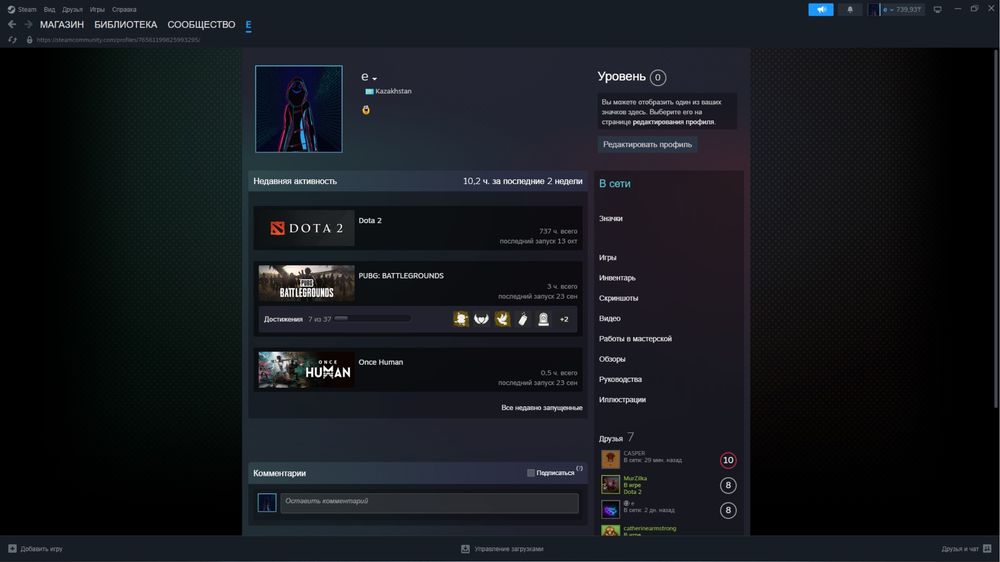Click PUBG achievements progress bar

click(372, 318)
